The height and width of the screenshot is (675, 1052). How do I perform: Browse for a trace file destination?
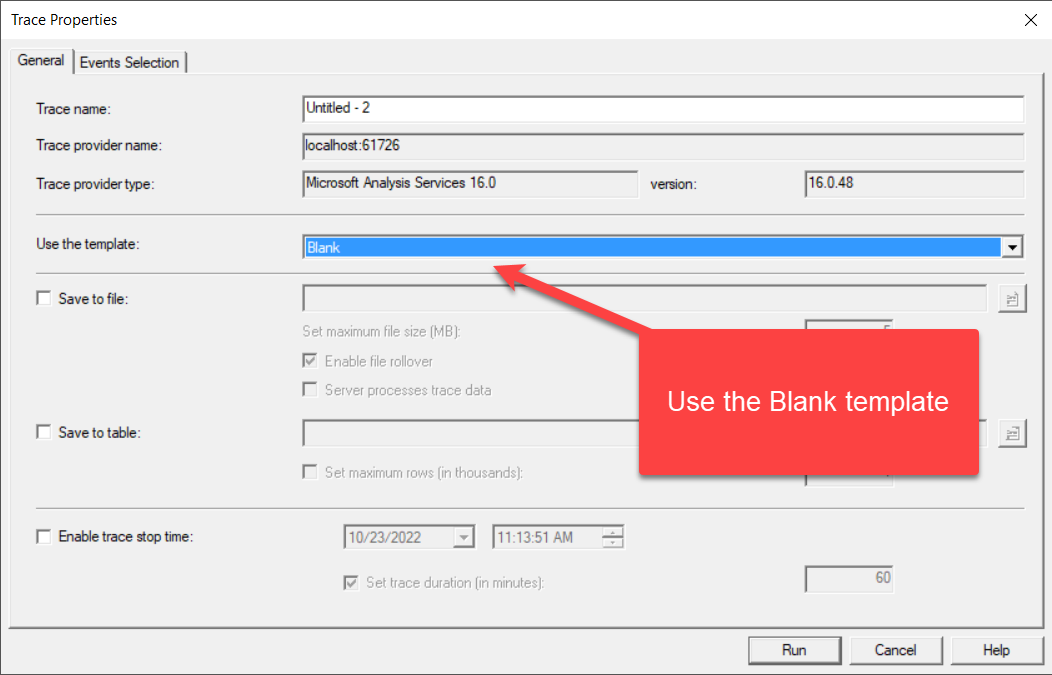click(1012, 297)
